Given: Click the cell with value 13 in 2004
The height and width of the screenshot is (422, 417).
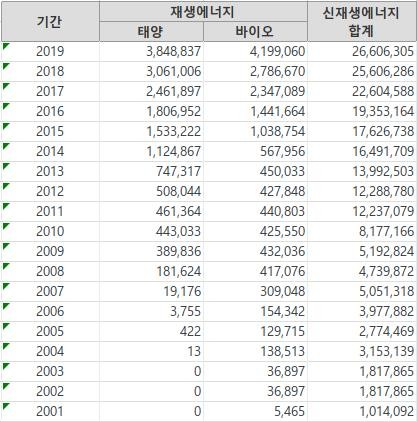Looking at the screenshot, I should pos(151,351).
